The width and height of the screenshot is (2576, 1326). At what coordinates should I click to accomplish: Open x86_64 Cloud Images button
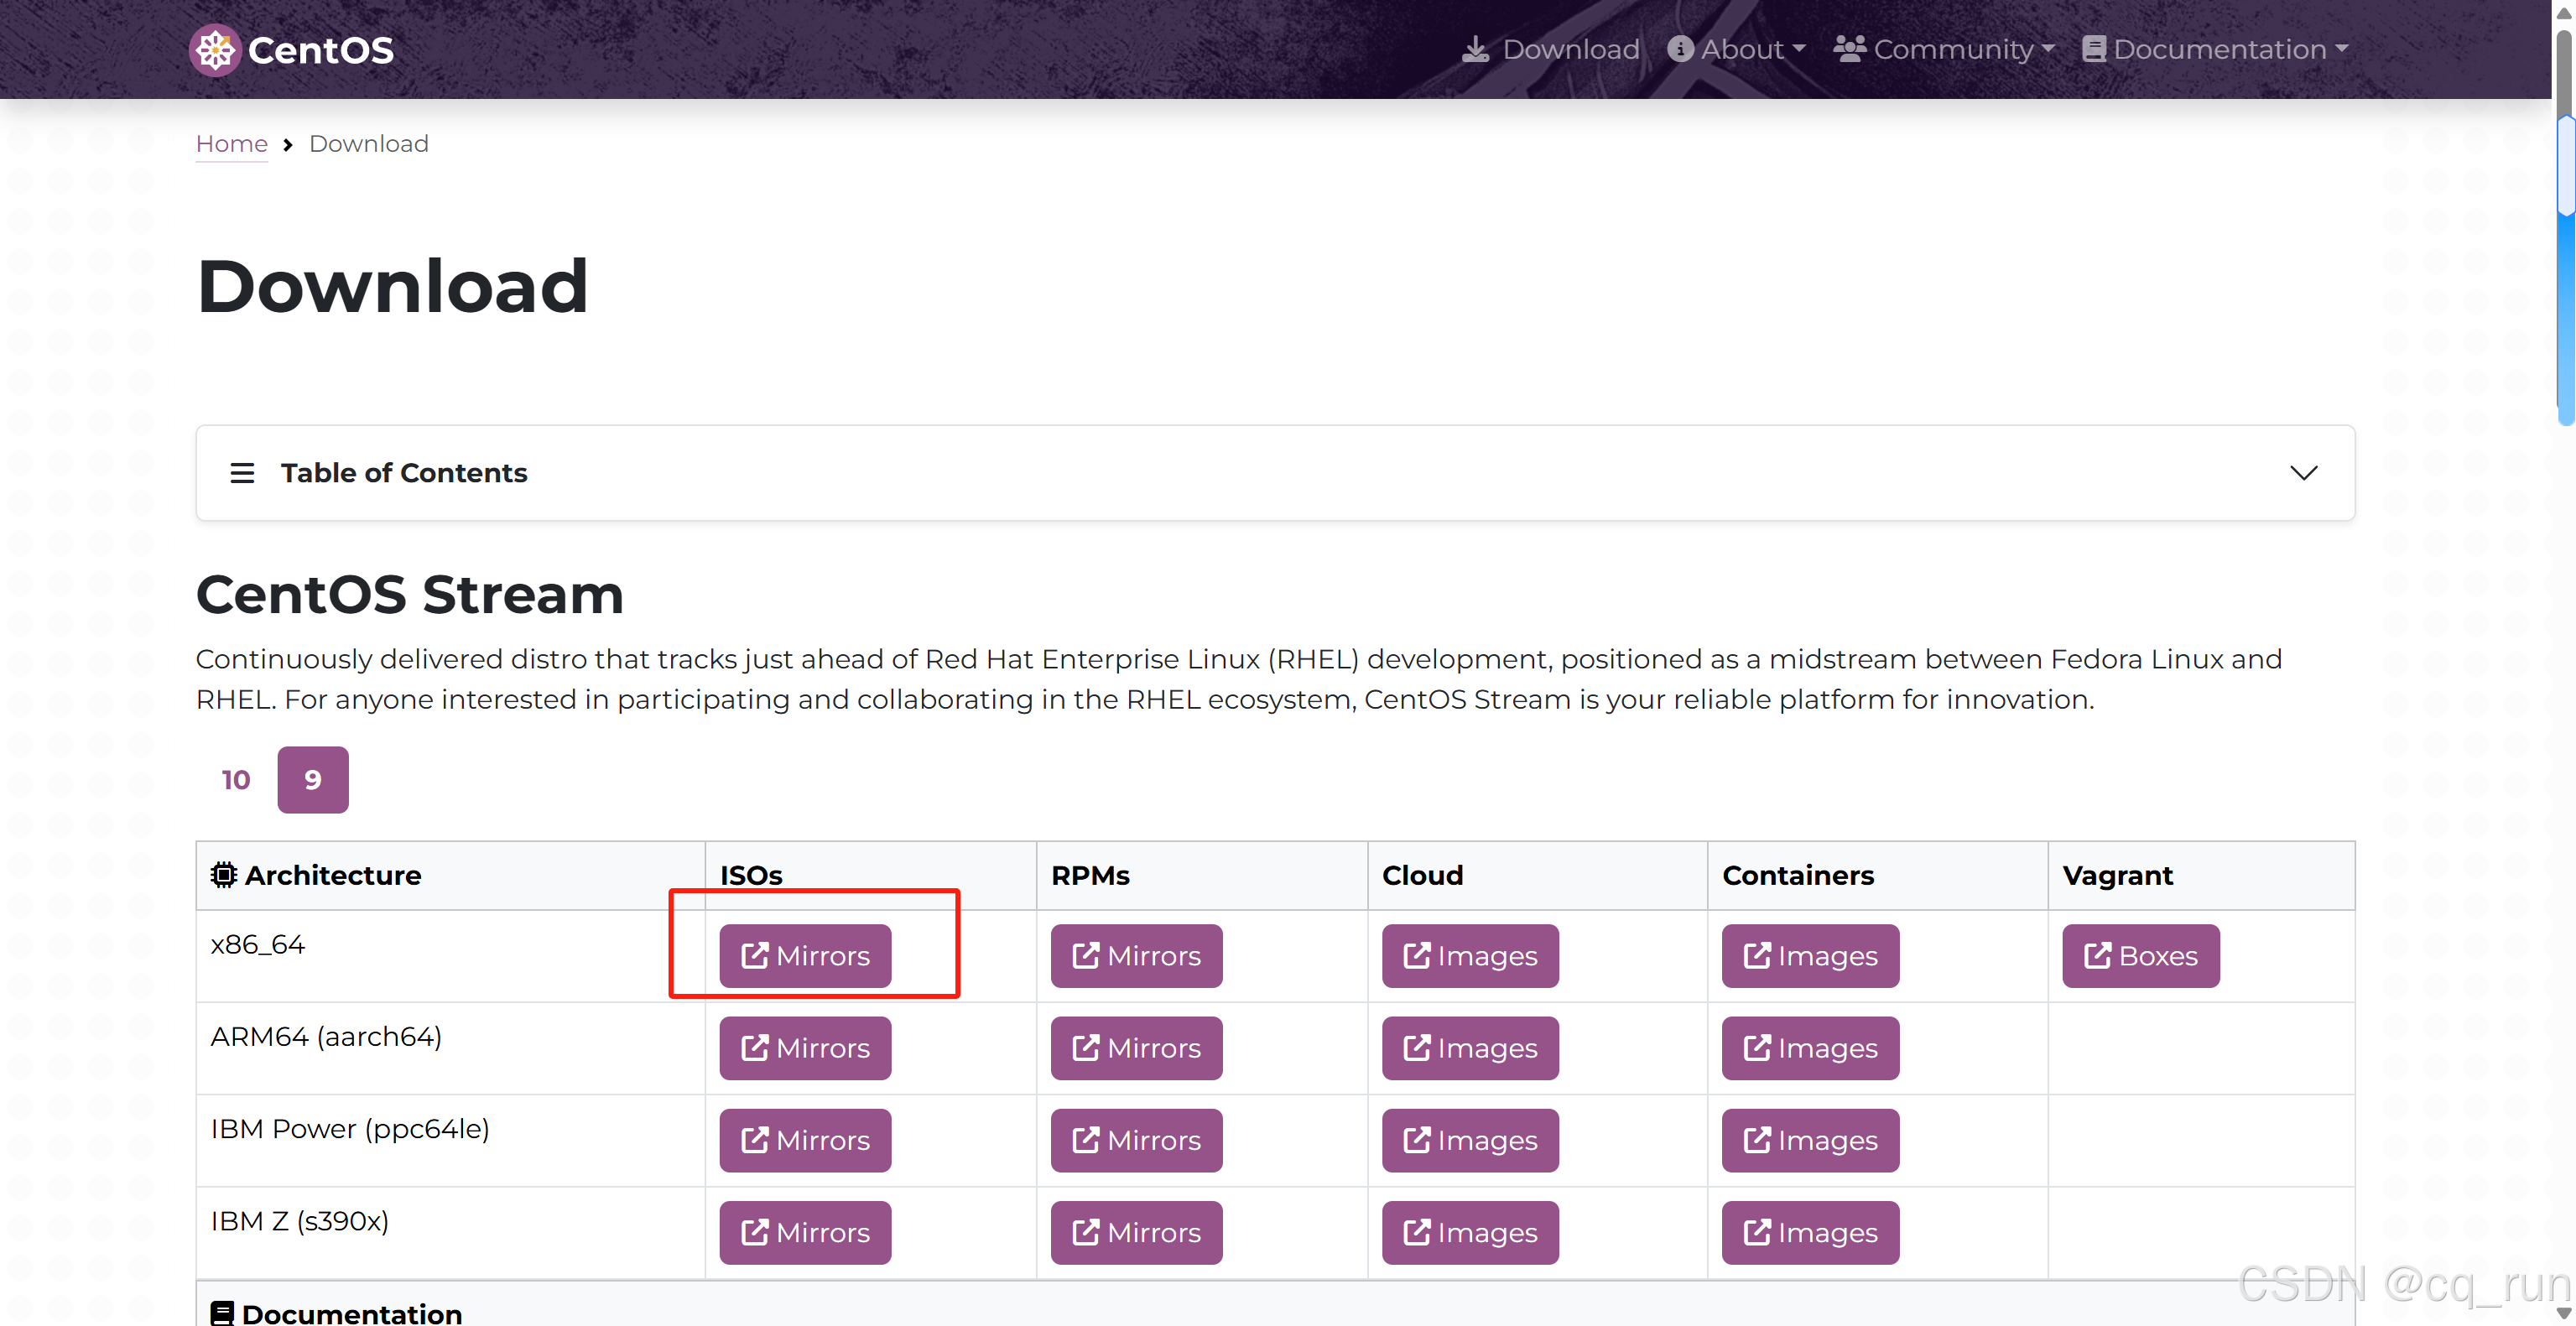coord(1470,956)
